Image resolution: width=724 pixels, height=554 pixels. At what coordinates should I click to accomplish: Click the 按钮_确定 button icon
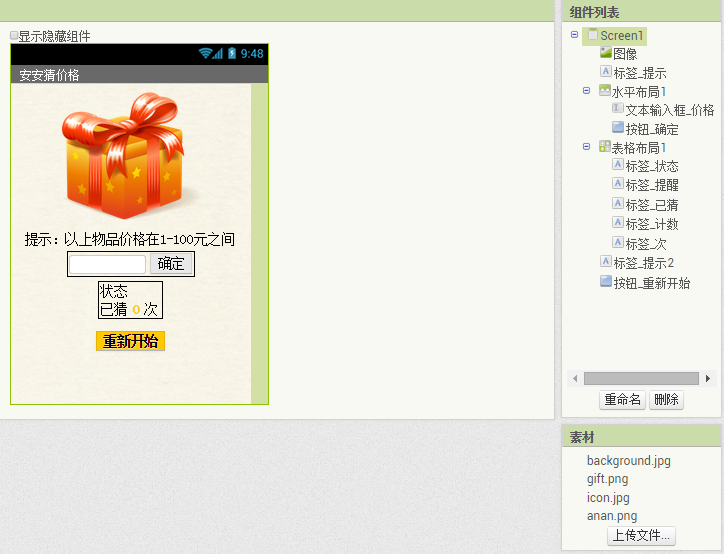tap(618, 127)
